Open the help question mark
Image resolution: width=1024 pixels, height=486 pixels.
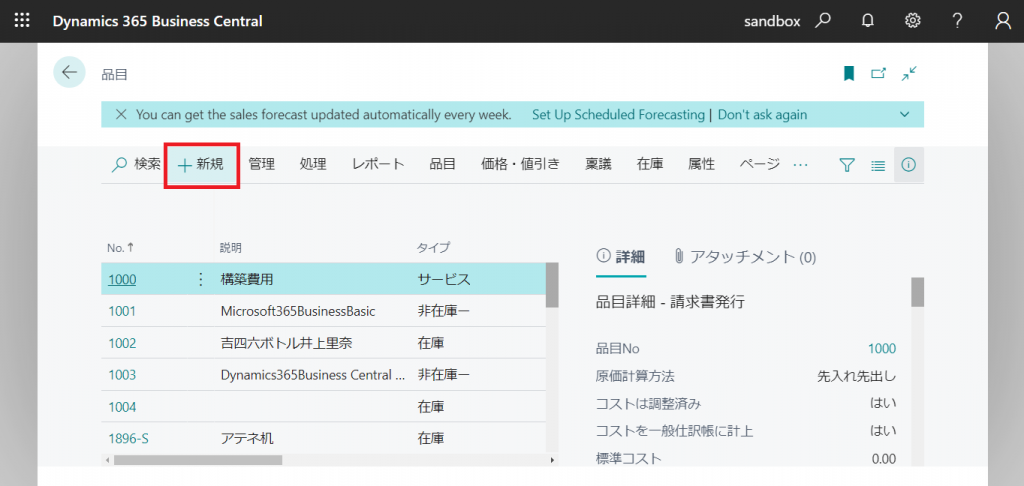pyautogui.click(x=957, y=21)
